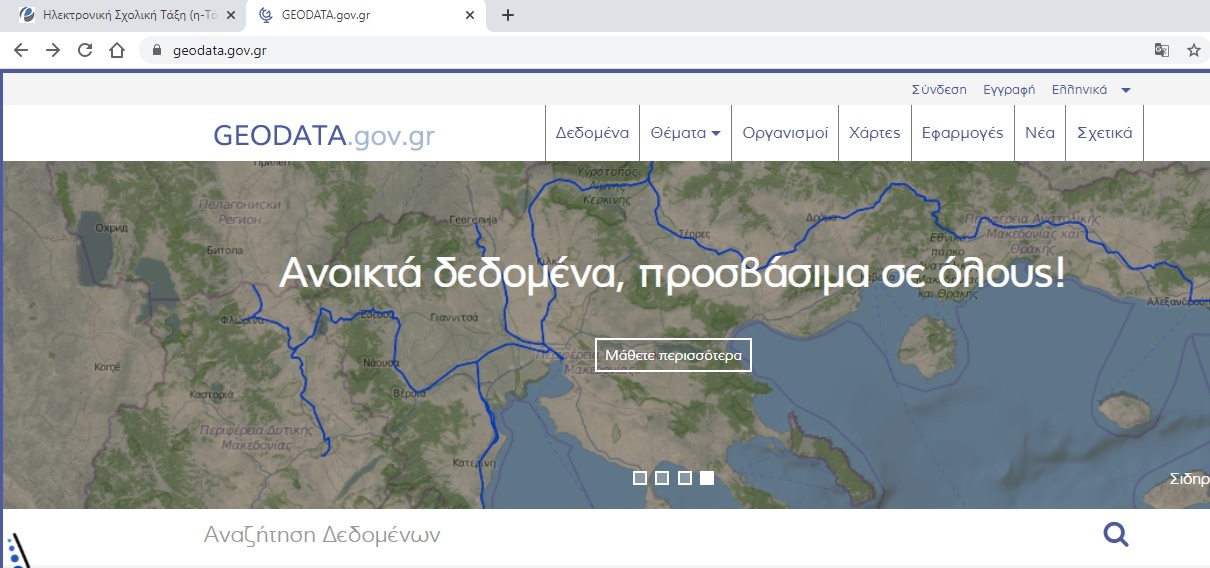The image size is (1210, 568).
Task: Click the Εγγραφή register link
Action: [1009, 89]
